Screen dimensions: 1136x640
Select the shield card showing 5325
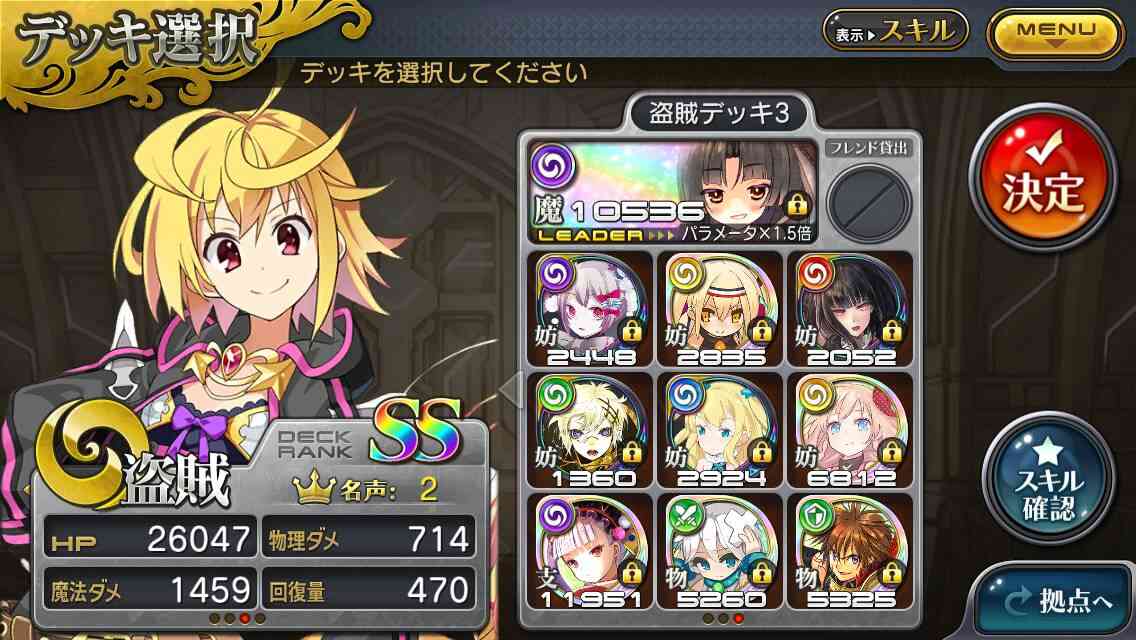850,551
